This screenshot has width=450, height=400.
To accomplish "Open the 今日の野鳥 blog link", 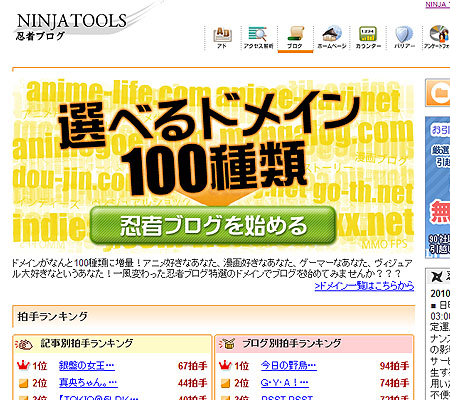I will coord(289,366).
